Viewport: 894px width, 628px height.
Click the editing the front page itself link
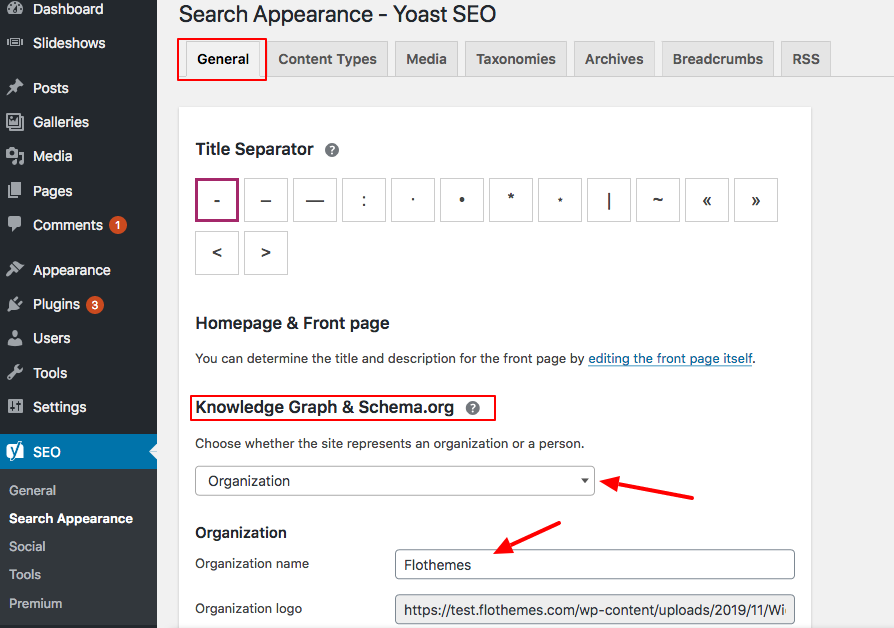pos(670,358)
